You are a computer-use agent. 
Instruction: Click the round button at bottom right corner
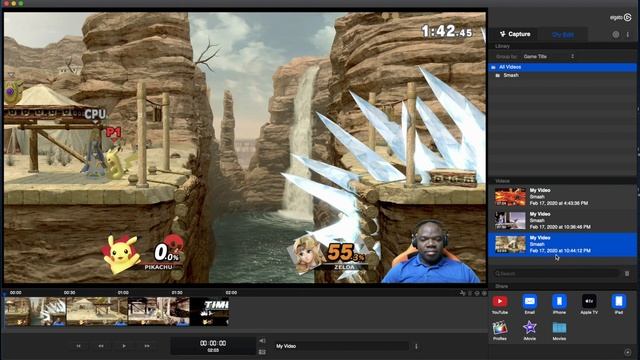628,352
